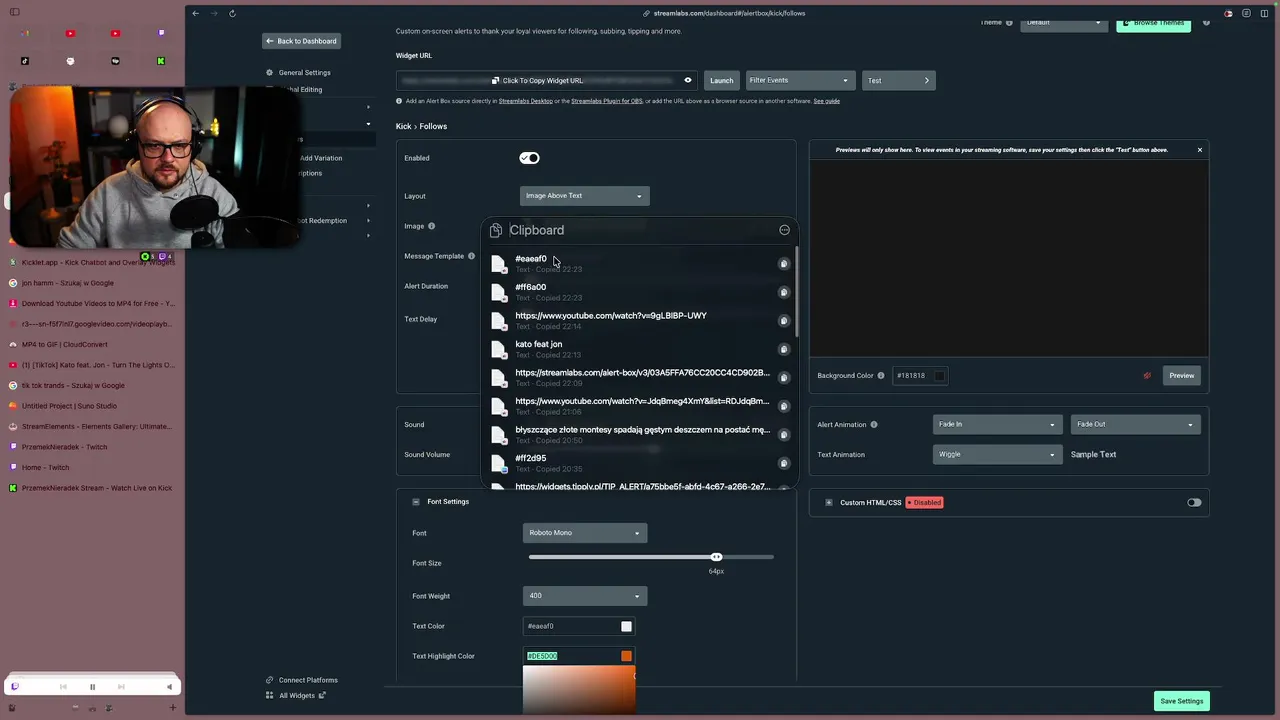The width and height of the screenshot is (1280, 720).
Task: Click the Connect Platforms link icon
Action: [269, 680]
